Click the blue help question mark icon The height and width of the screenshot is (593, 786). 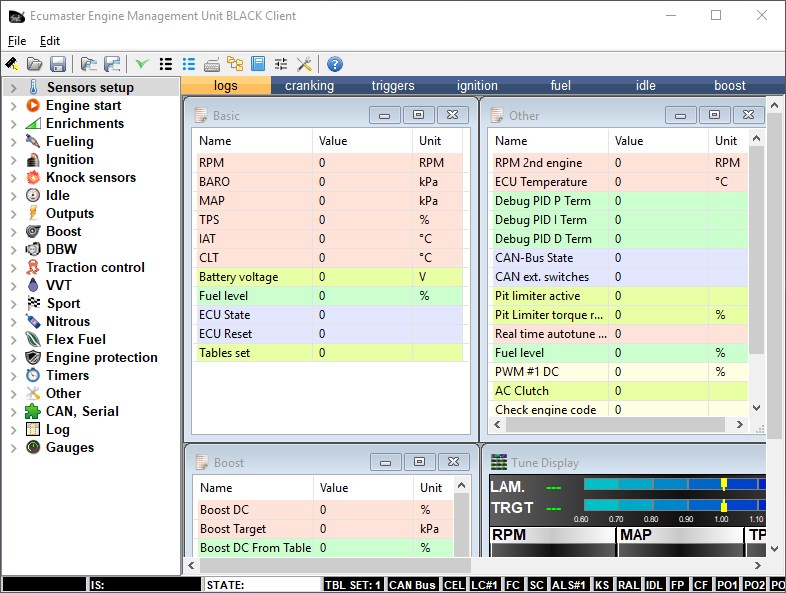point(334,64)
